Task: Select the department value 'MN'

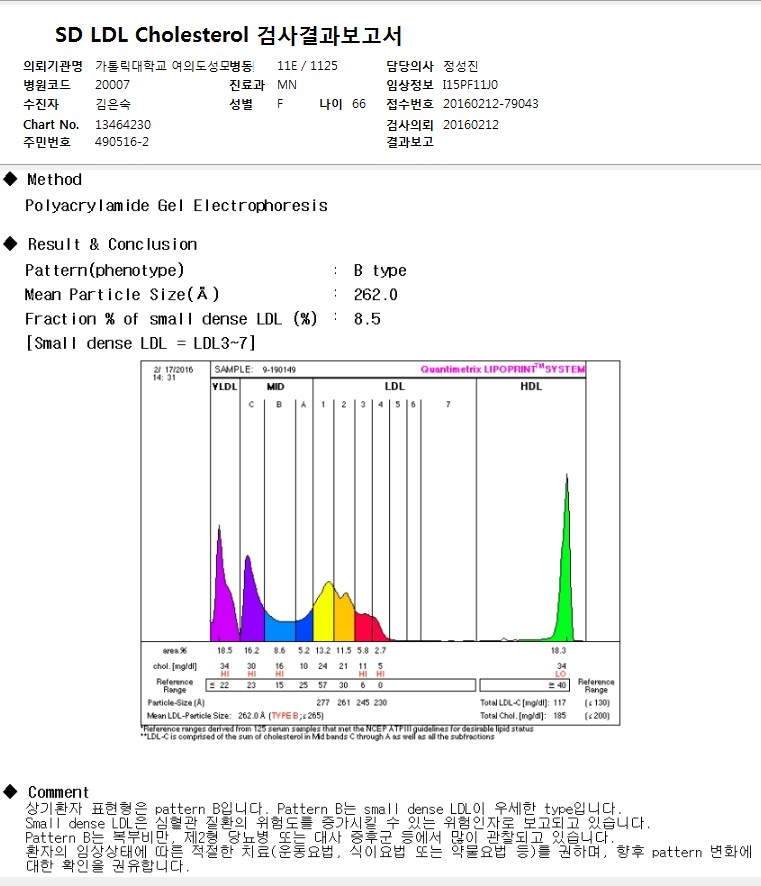Action: coord(286,85)
